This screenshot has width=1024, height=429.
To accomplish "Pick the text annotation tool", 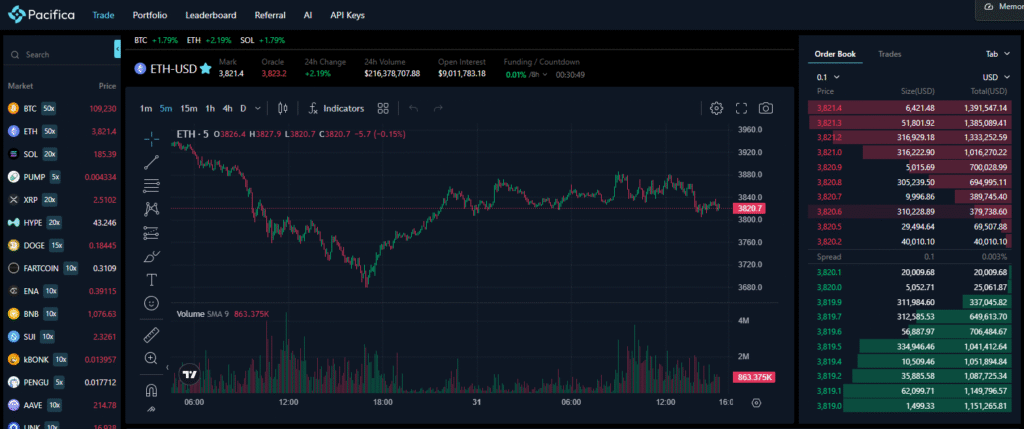I will click(x=152, y=279).
